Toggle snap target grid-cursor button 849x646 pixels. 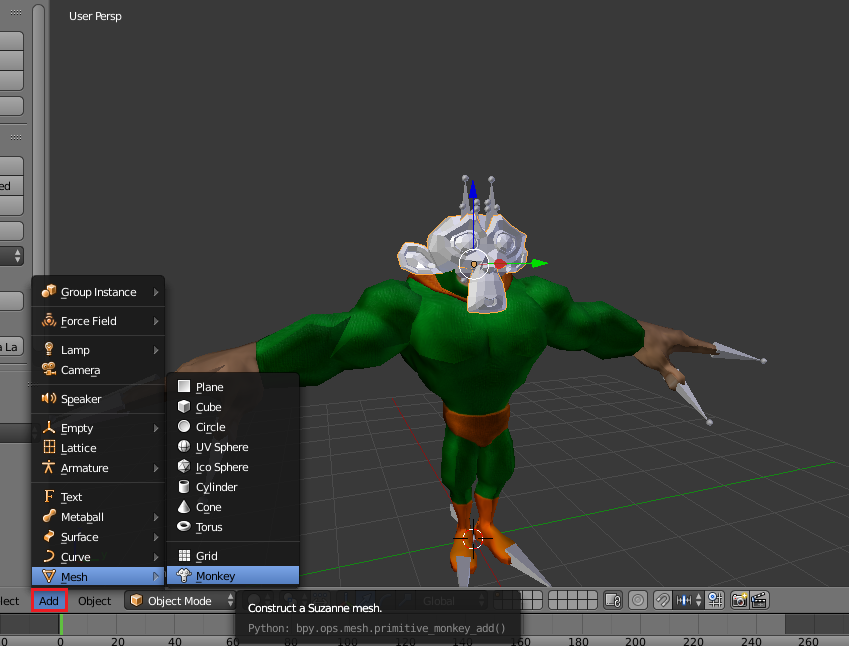pos(715,600)
